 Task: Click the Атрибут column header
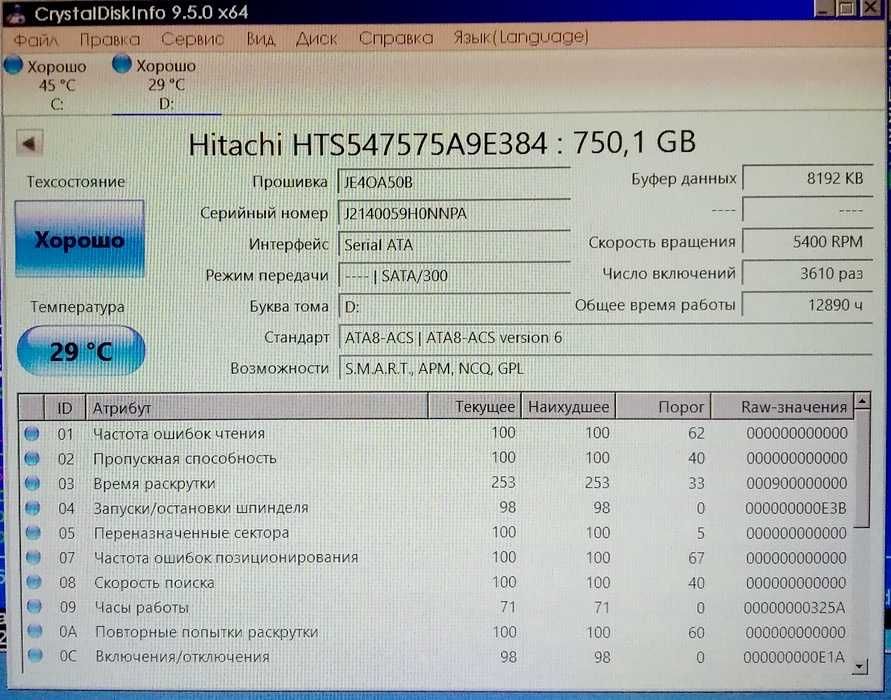click(256, 407)
